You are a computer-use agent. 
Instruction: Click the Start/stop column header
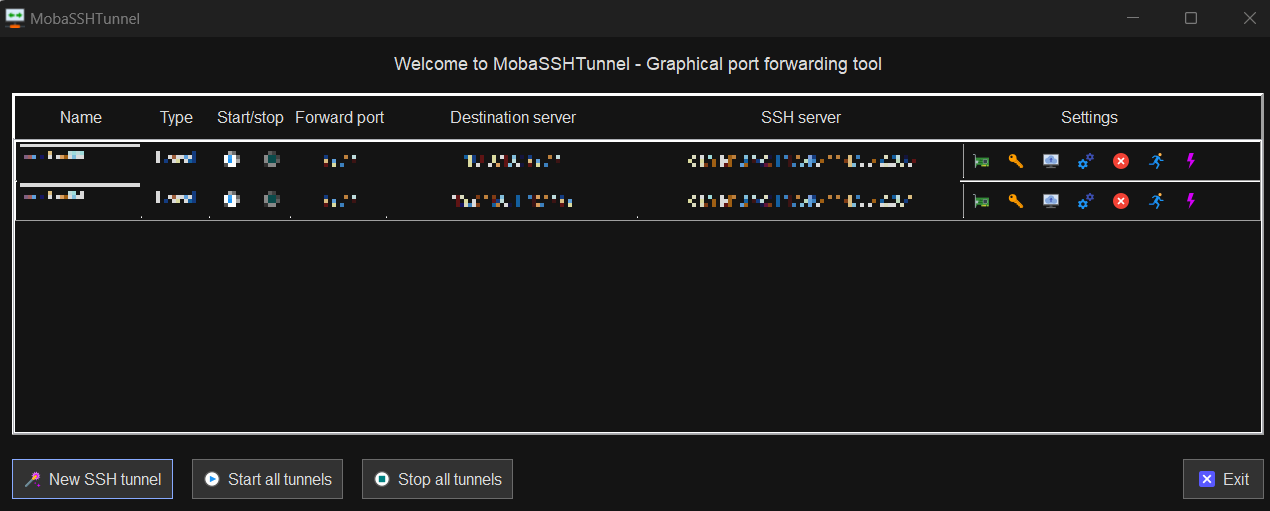250,117
